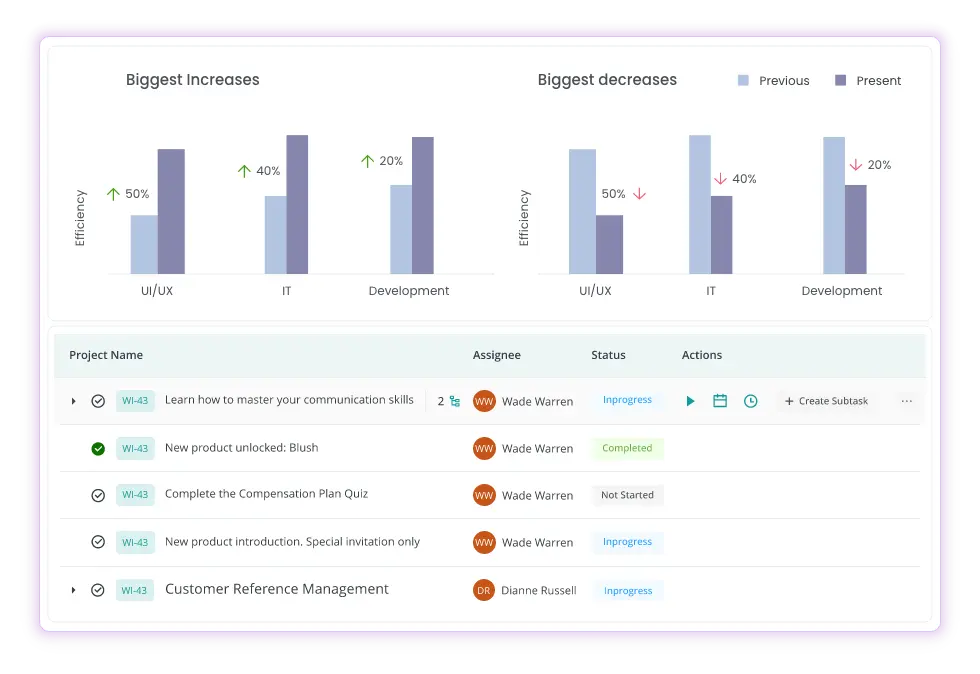Click the Previous bar for Development in Biggest Increases
The width and height of the screenshot is (980, 674).
coord(401,229)
